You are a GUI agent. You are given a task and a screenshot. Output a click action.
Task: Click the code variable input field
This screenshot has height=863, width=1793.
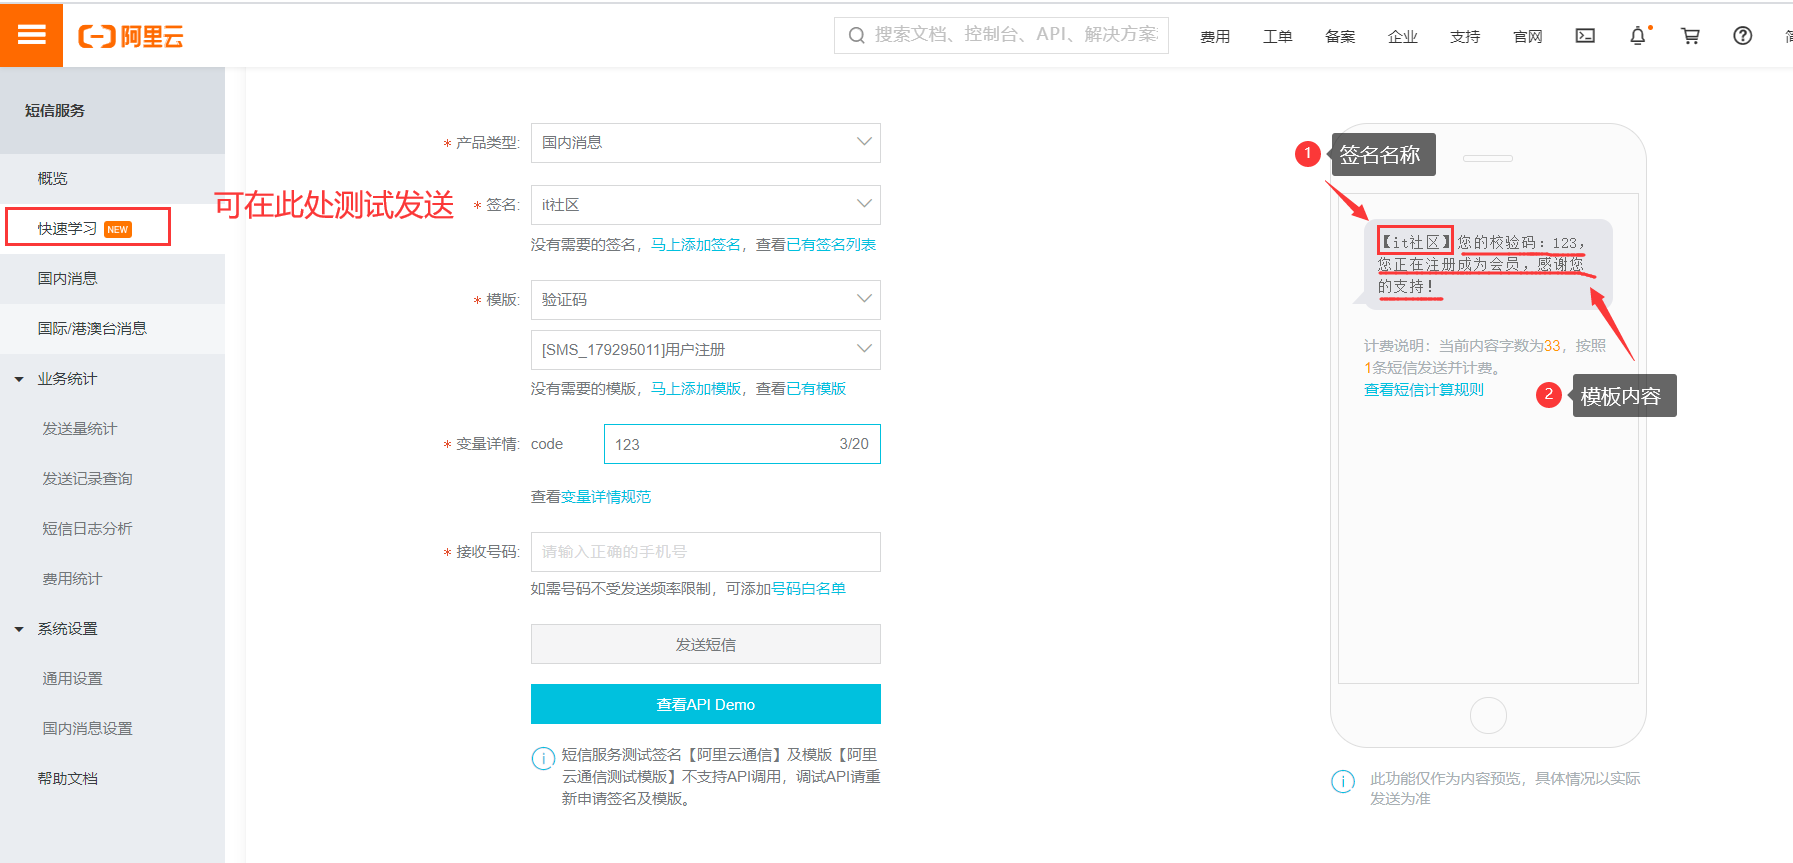click(x=742, y=444)
